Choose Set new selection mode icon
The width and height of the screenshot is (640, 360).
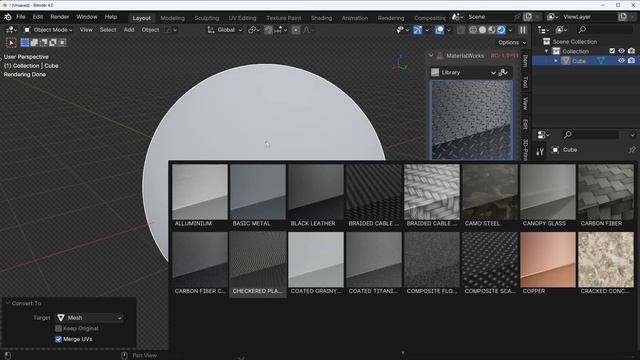(x=25, y=42)
